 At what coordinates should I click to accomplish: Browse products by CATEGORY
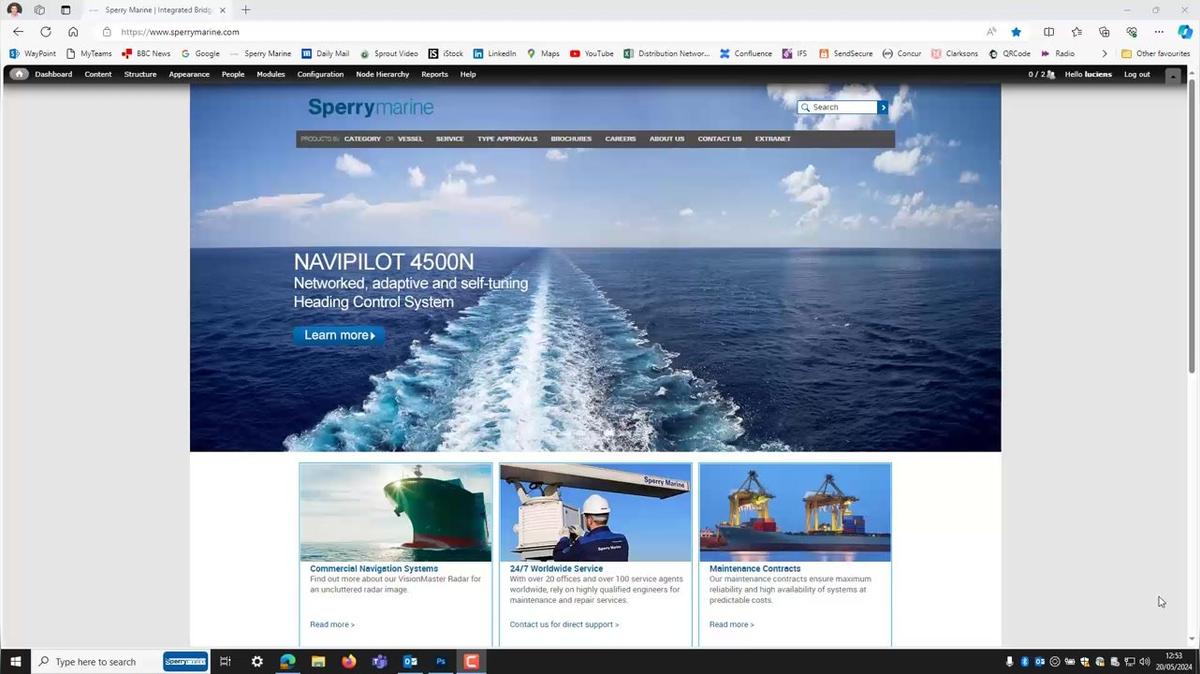tap(362, 139)
